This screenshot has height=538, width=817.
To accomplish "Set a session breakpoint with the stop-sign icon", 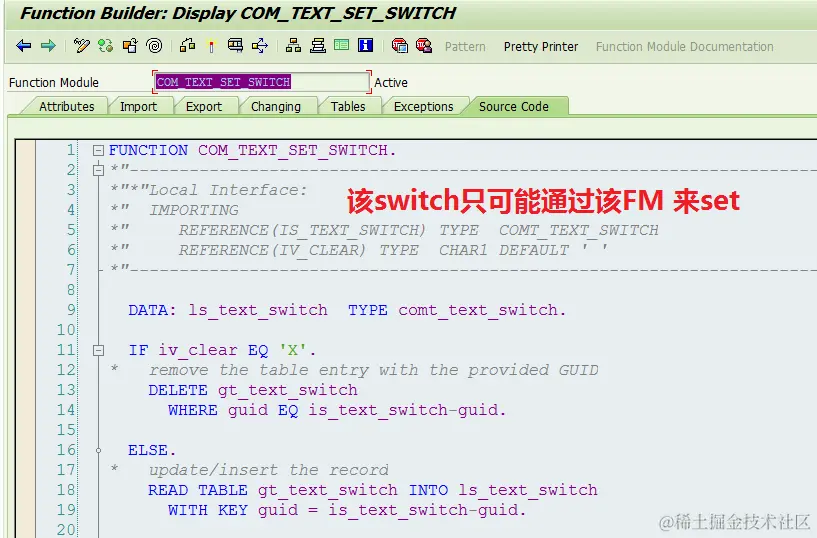I will pos(400,46).
